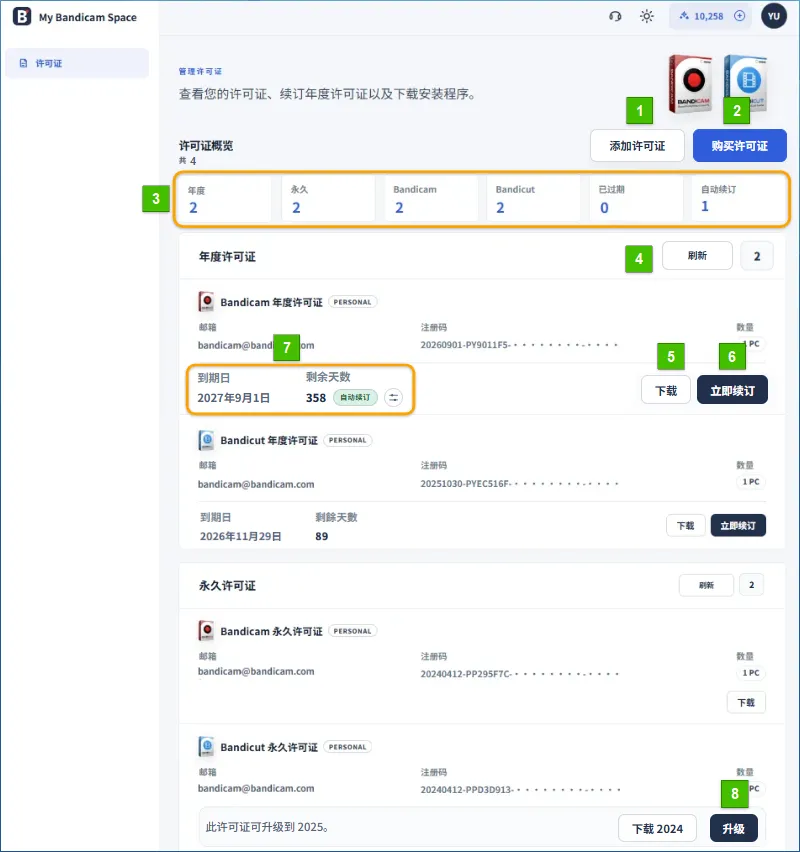
Task: Click 1 PC badge of Bandicam 永久许可证
Action: tap(751, 673)
